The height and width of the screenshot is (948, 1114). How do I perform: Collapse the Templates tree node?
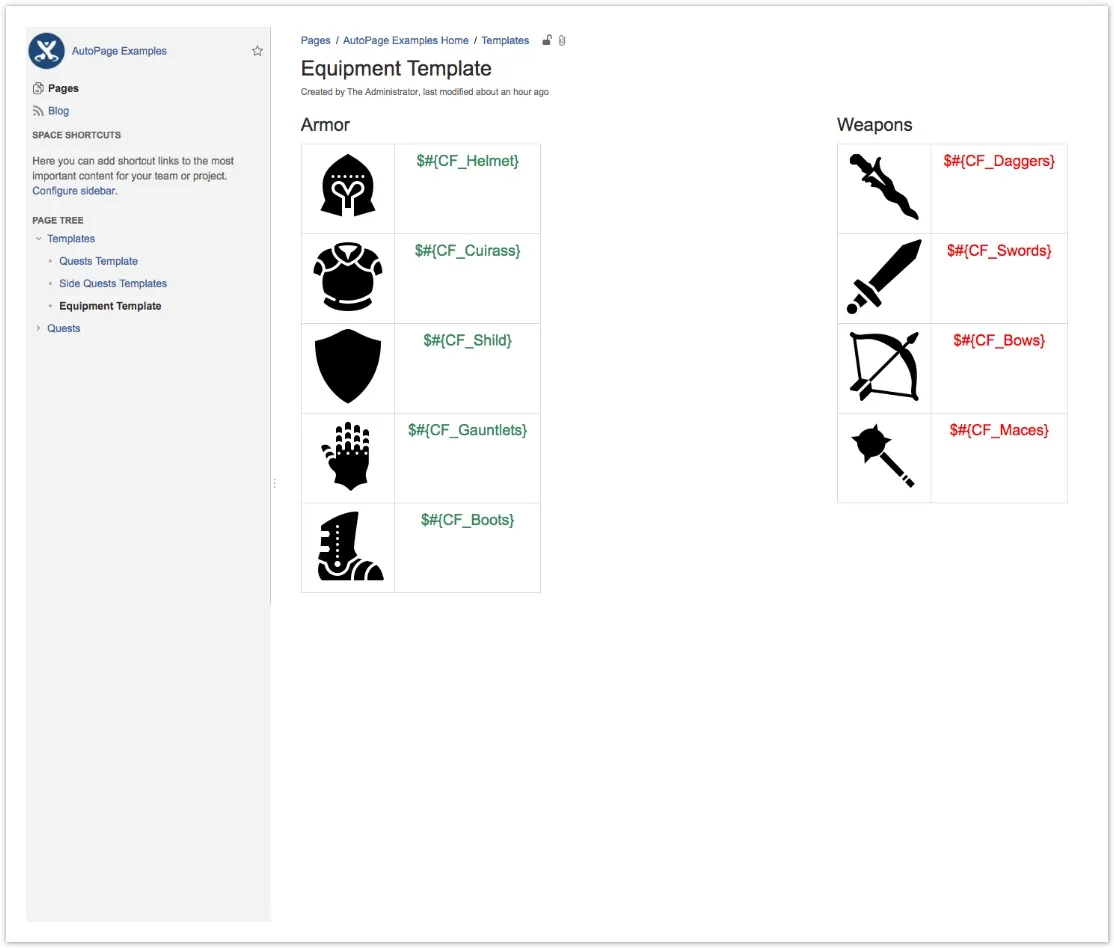(x=38, y=239)
